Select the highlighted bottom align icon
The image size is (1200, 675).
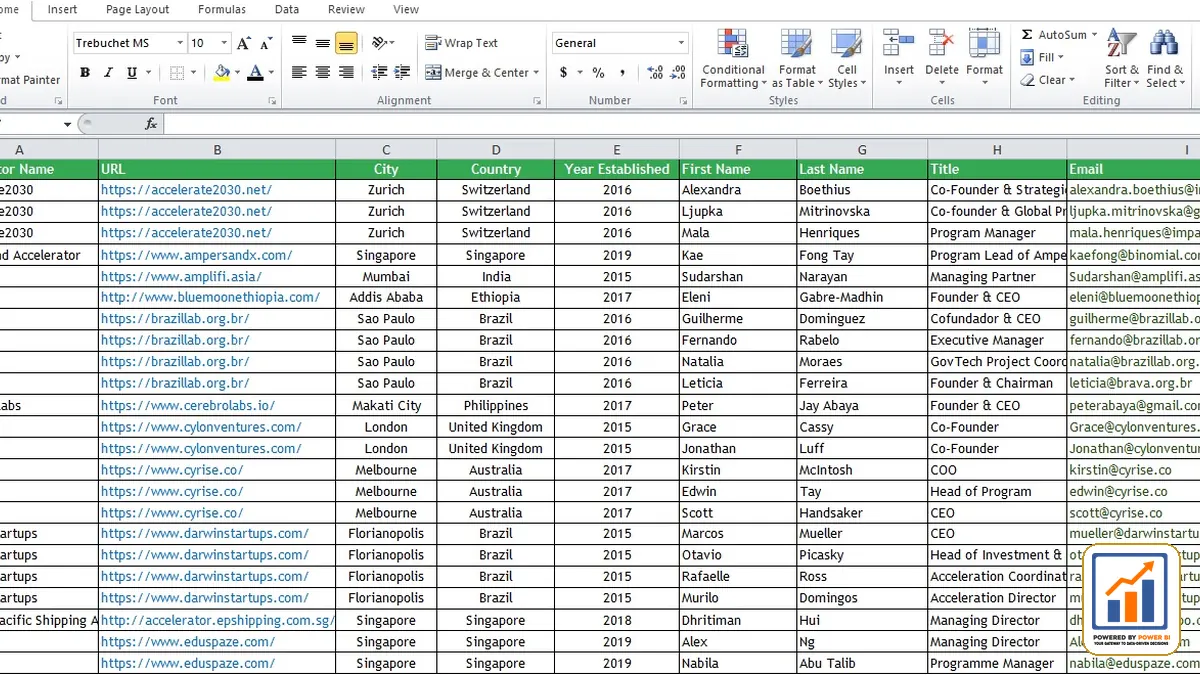pyautogui.click(x=346, y=43)
